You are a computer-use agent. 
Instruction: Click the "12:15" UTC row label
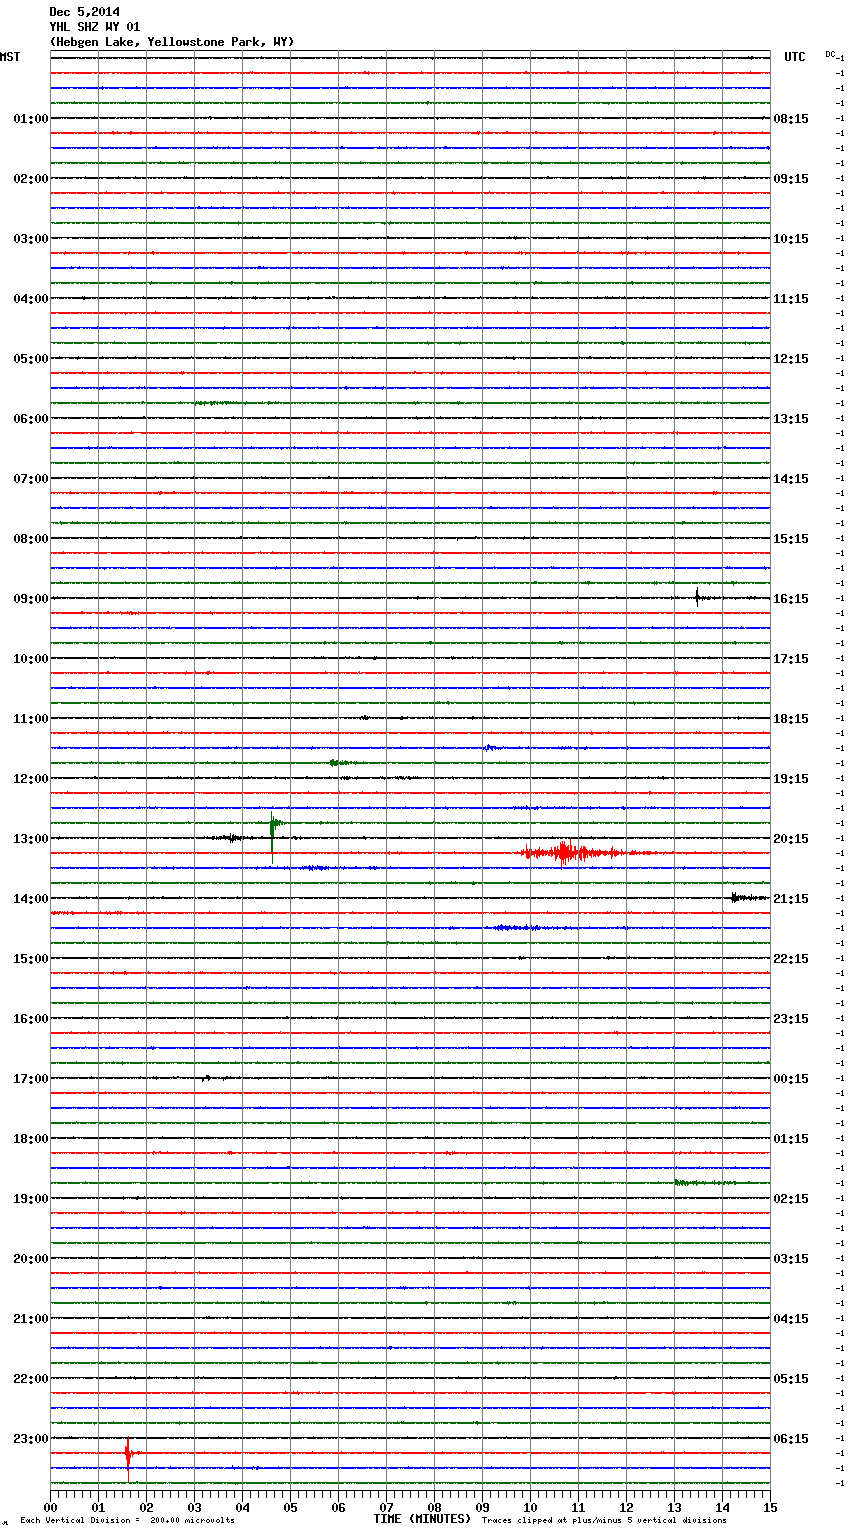791,359
